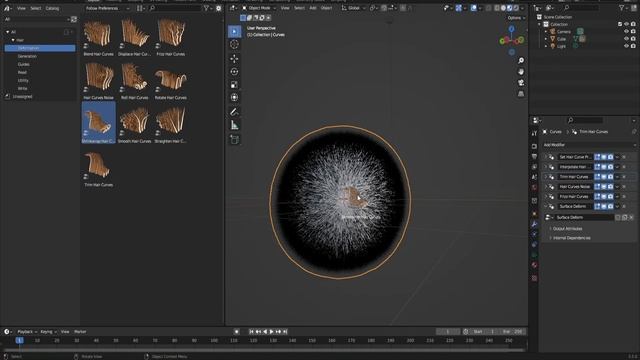Image resolution: width=640 pixels, height=360 pixels.
Task: Open the Tool properties tab icon
Action: pos(534,133)
